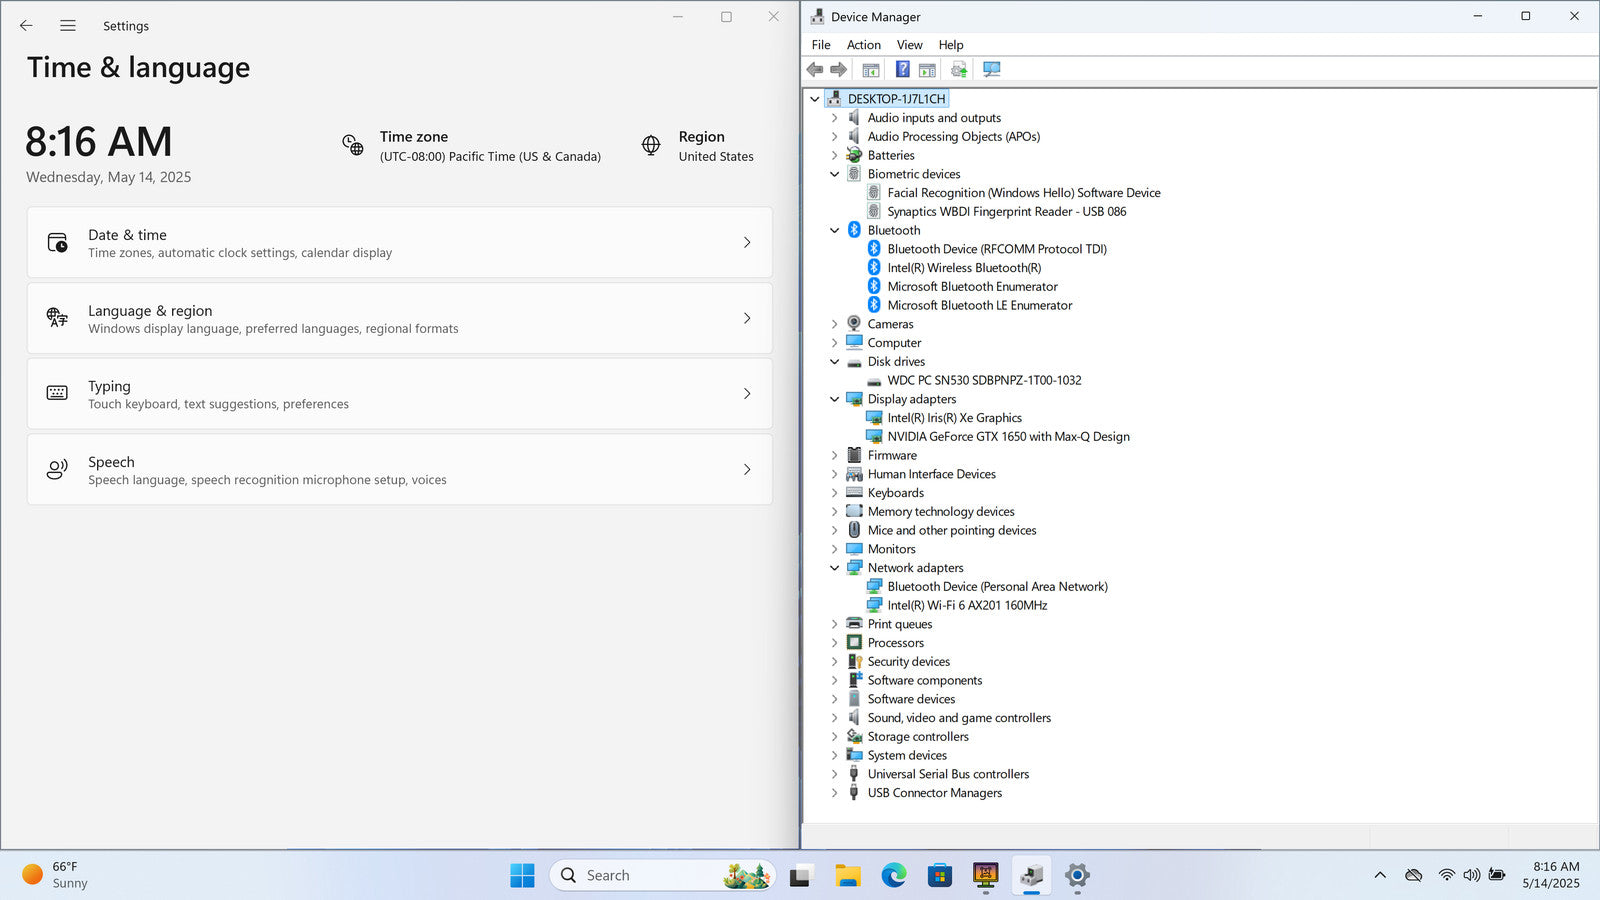Expand the Processors category
Image resolution: width=1600 pixels, height=900 pixels.
click(835, 643)
